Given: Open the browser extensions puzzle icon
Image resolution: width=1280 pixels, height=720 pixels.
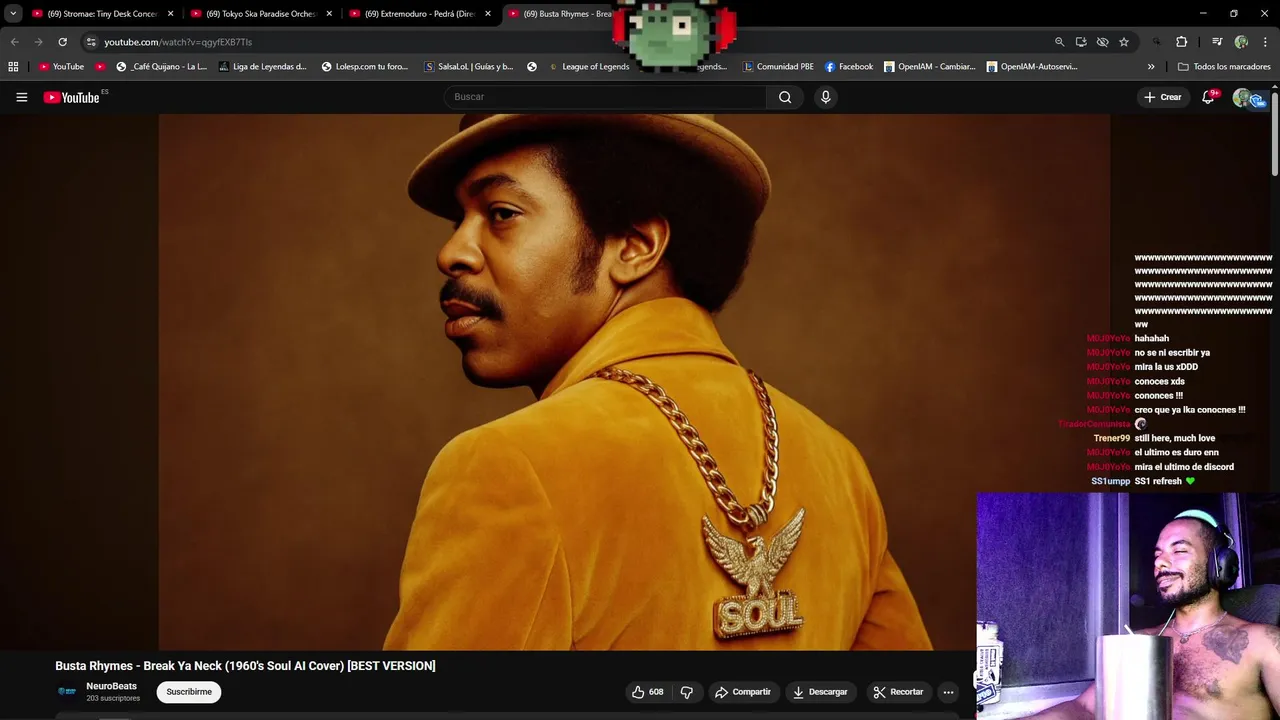Looking at the screenshot, I should tap(1181, 42).
